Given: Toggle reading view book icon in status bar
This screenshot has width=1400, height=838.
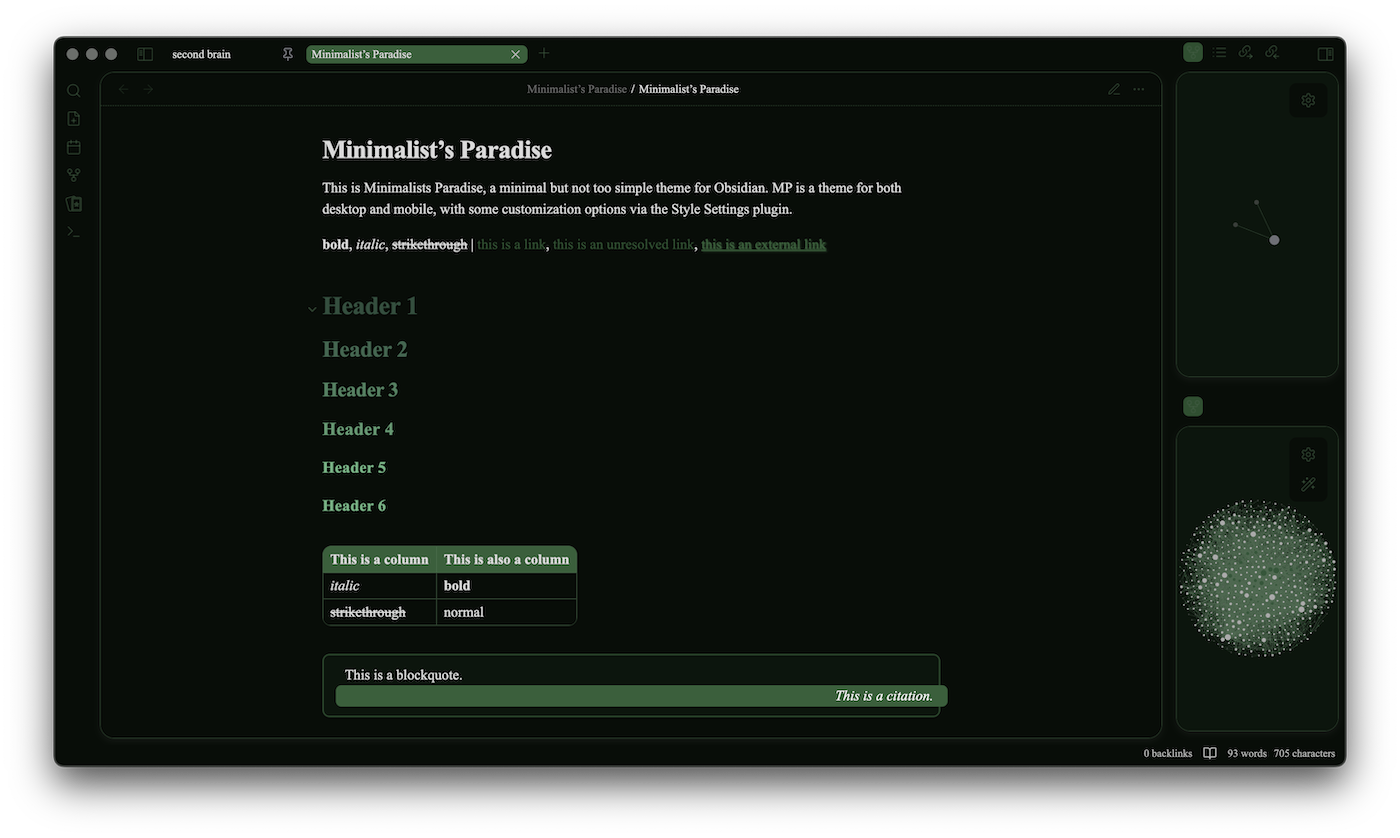Looking at the screenshot, I should (1210, 753).
